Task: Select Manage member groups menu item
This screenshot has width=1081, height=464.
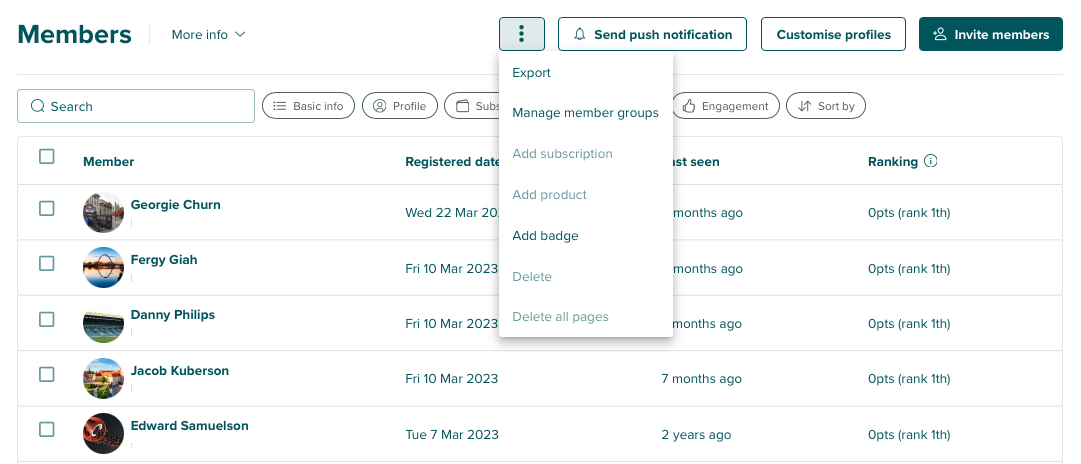Action: pyautogui.click(x=585, y=113)
